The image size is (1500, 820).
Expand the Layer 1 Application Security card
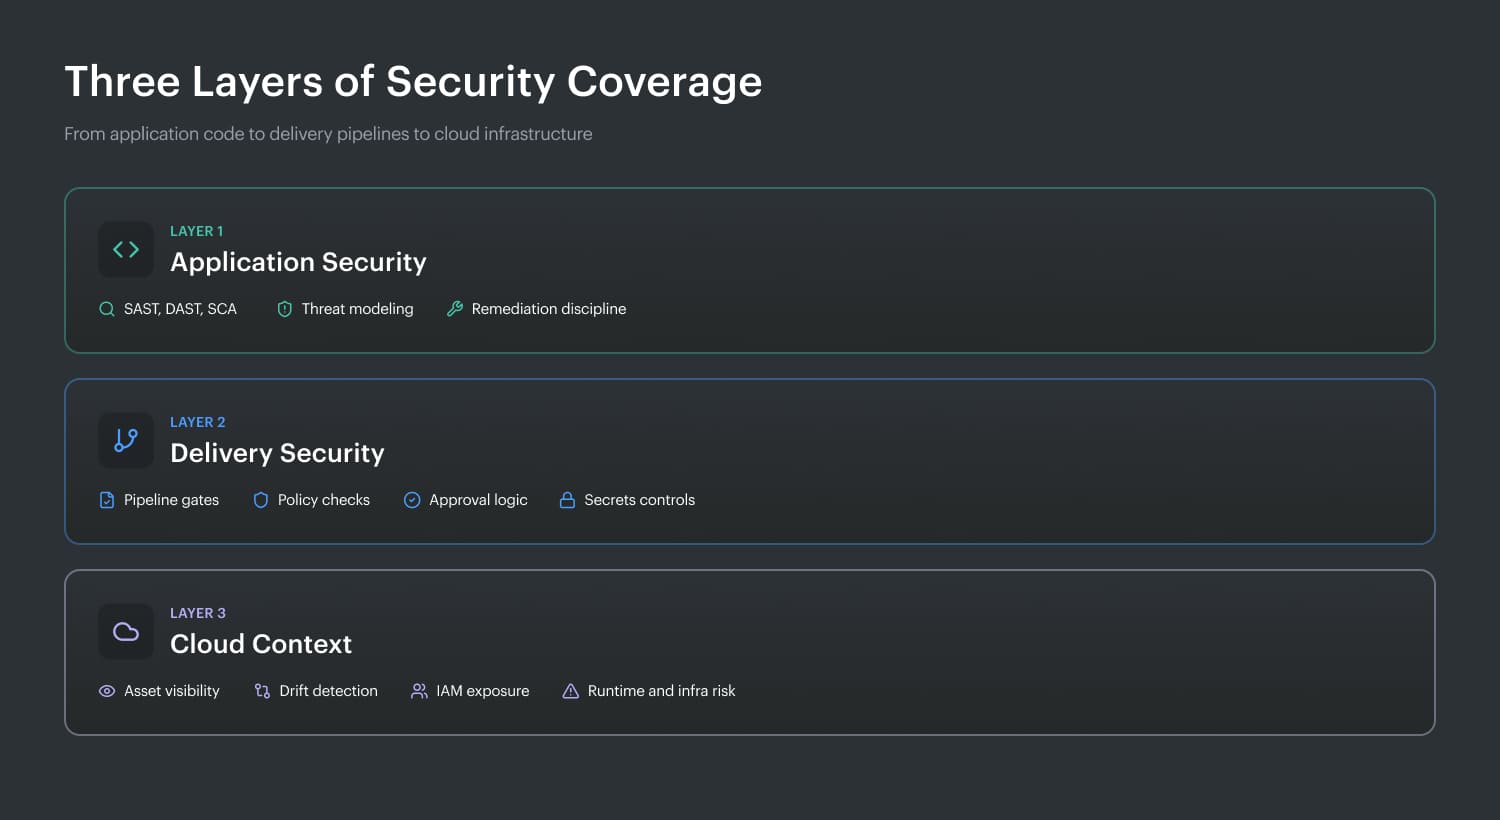pos(749,270)
